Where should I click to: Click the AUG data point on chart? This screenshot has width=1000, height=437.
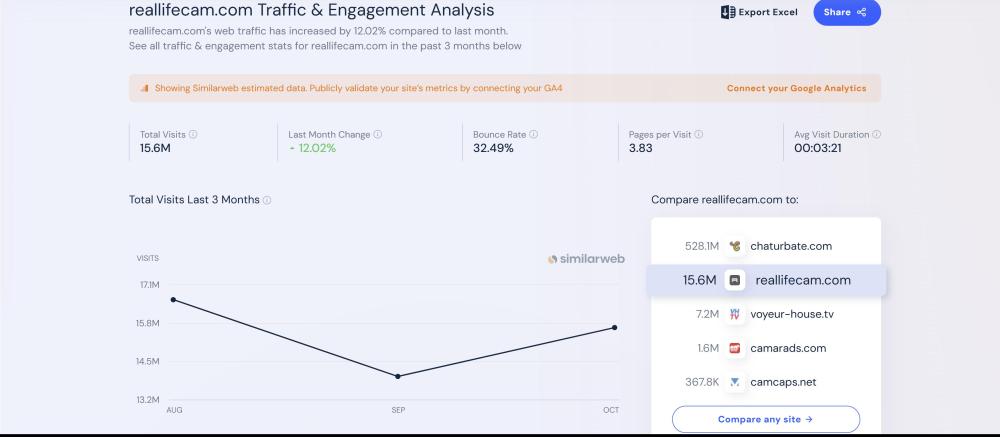[x=173, y=299]
